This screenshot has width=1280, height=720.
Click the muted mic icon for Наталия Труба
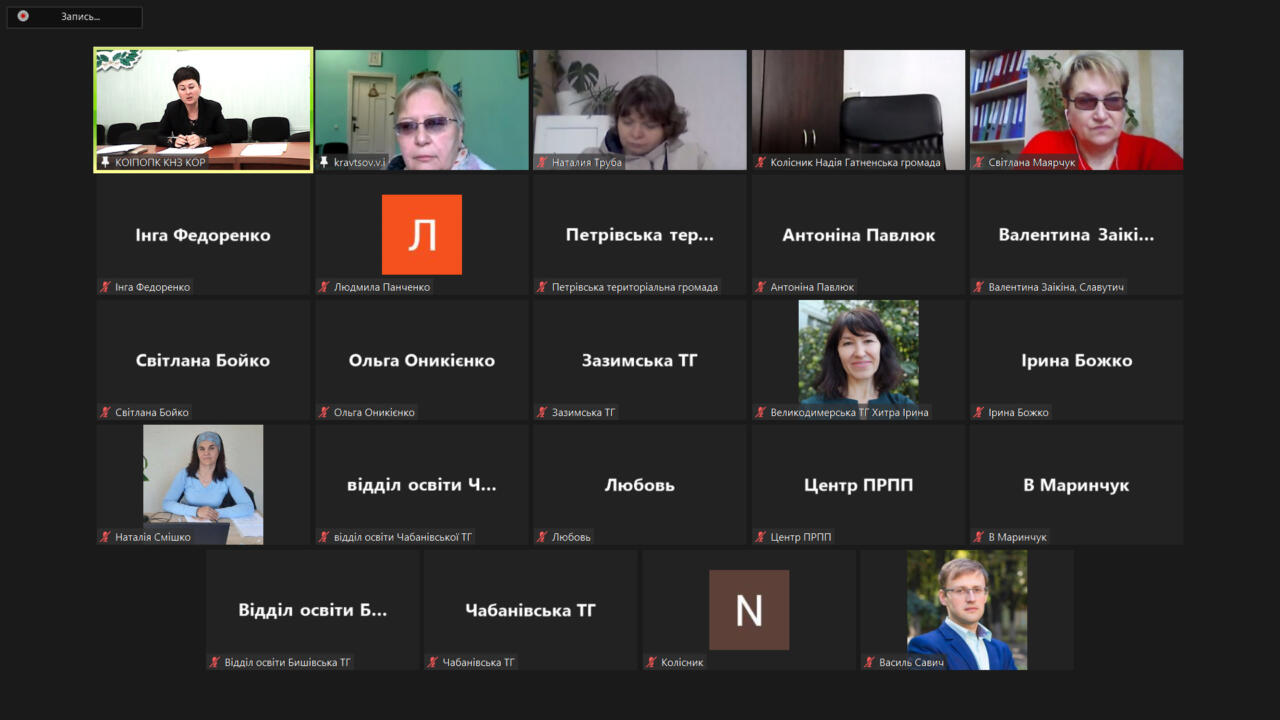pos(542,162)
